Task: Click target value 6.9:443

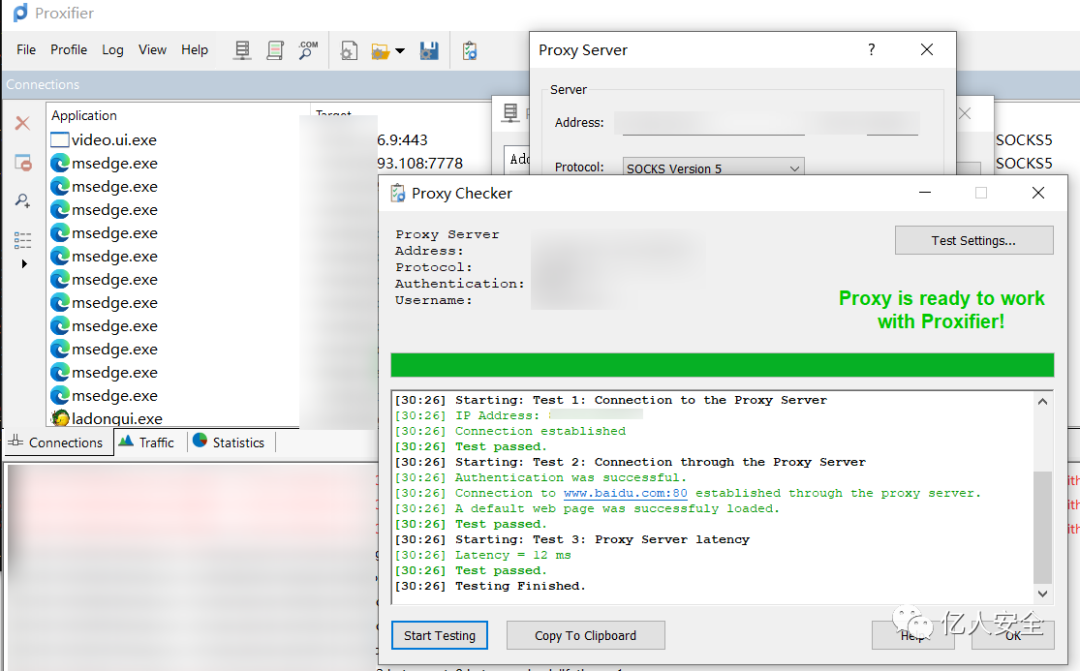Action: coord(402,140)
